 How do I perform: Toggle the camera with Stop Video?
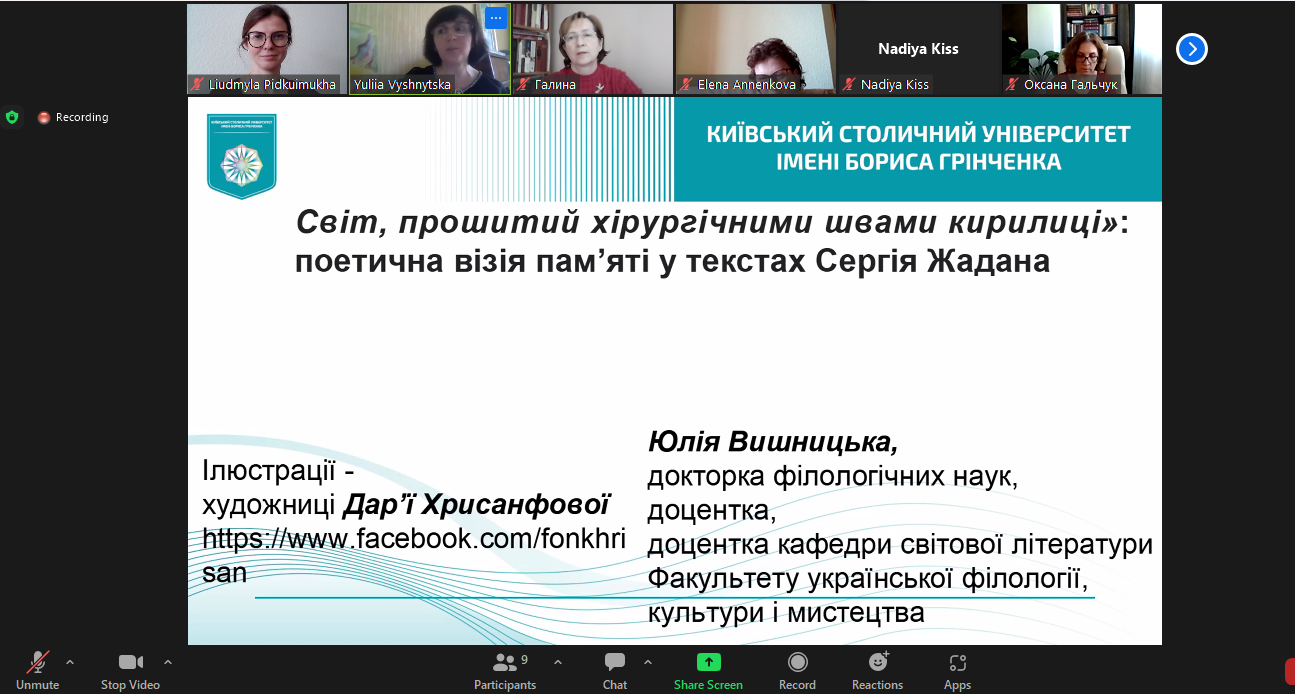tap(130, 669)
